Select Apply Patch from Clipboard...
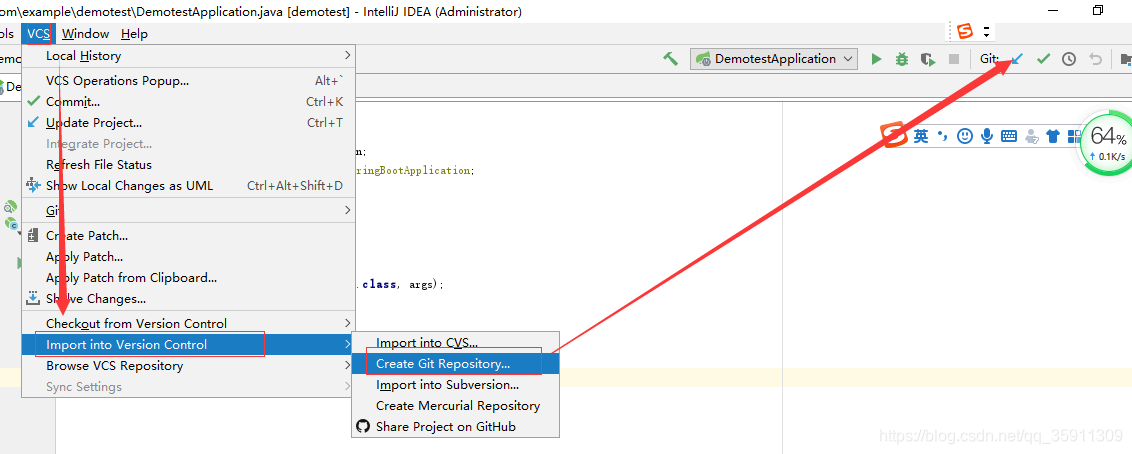The width and height of the screenshot is (1132, 454). pos(189,277)
